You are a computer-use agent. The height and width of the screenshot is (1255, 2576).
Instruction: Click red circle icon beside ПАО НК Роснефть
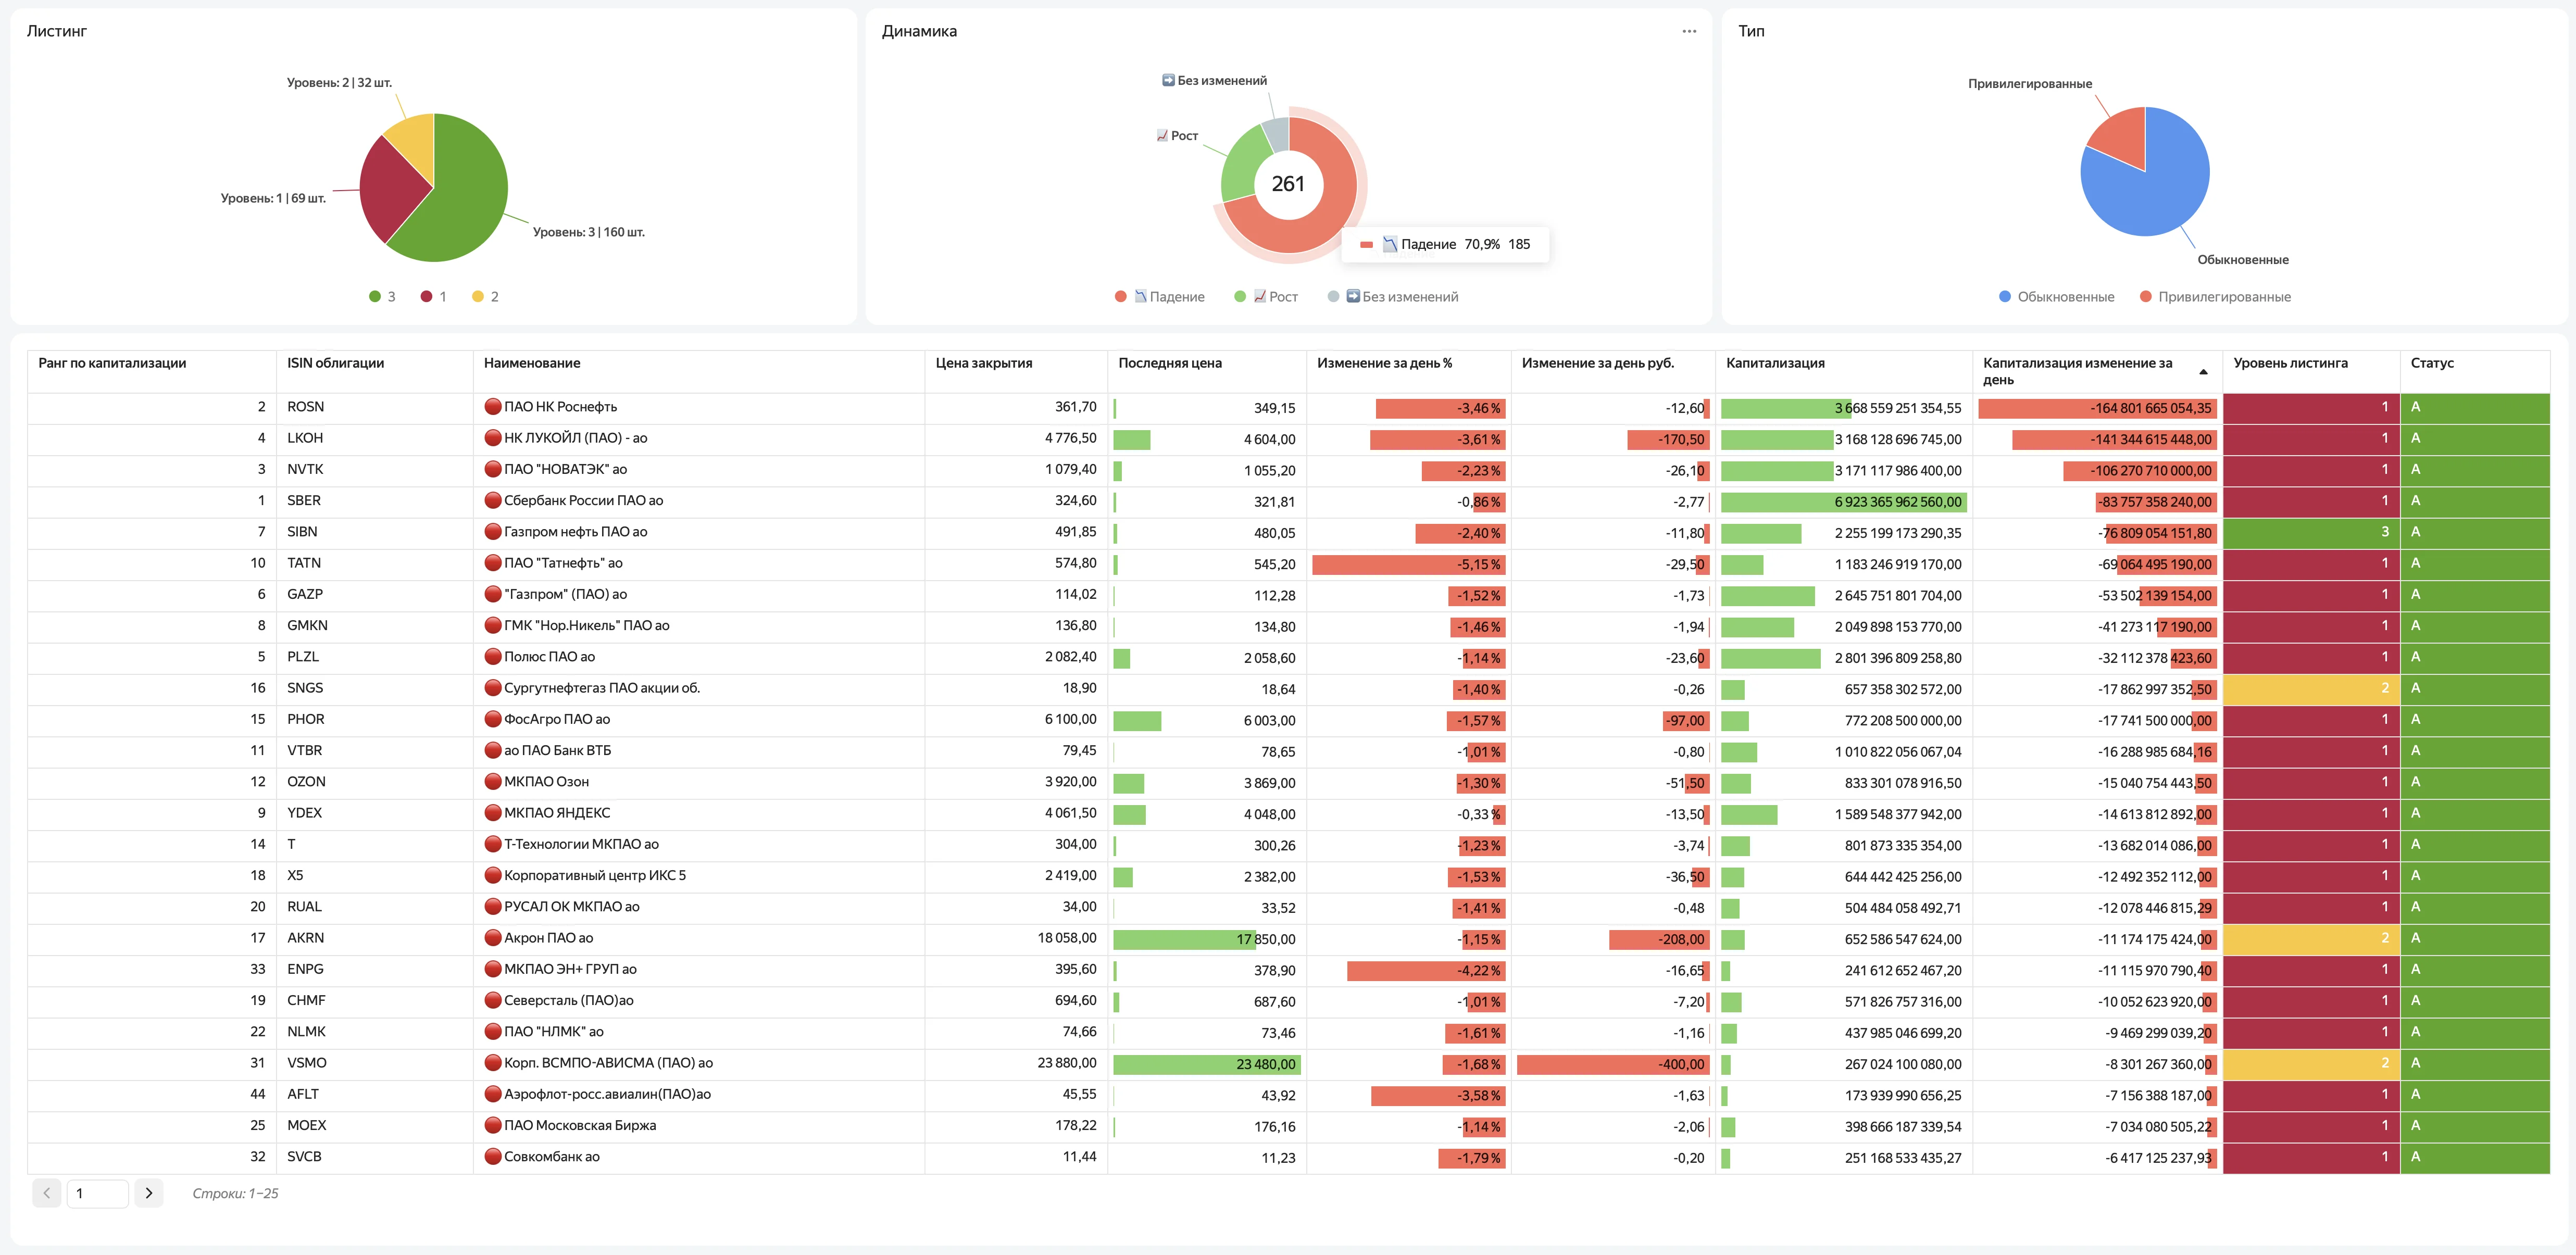pos(492,407)
